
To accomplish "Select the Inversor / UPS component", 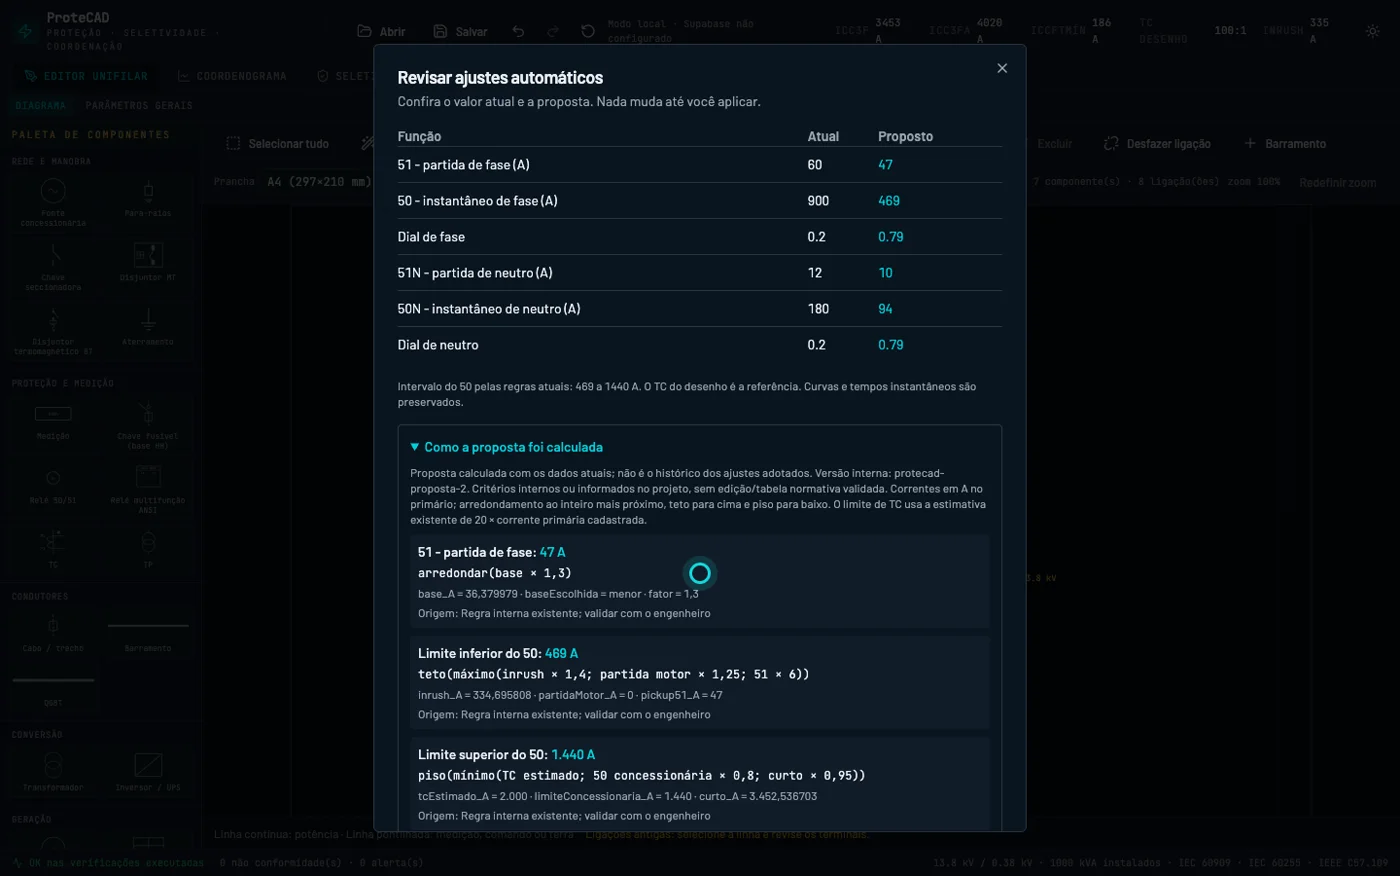I will [x=148, y=772].
